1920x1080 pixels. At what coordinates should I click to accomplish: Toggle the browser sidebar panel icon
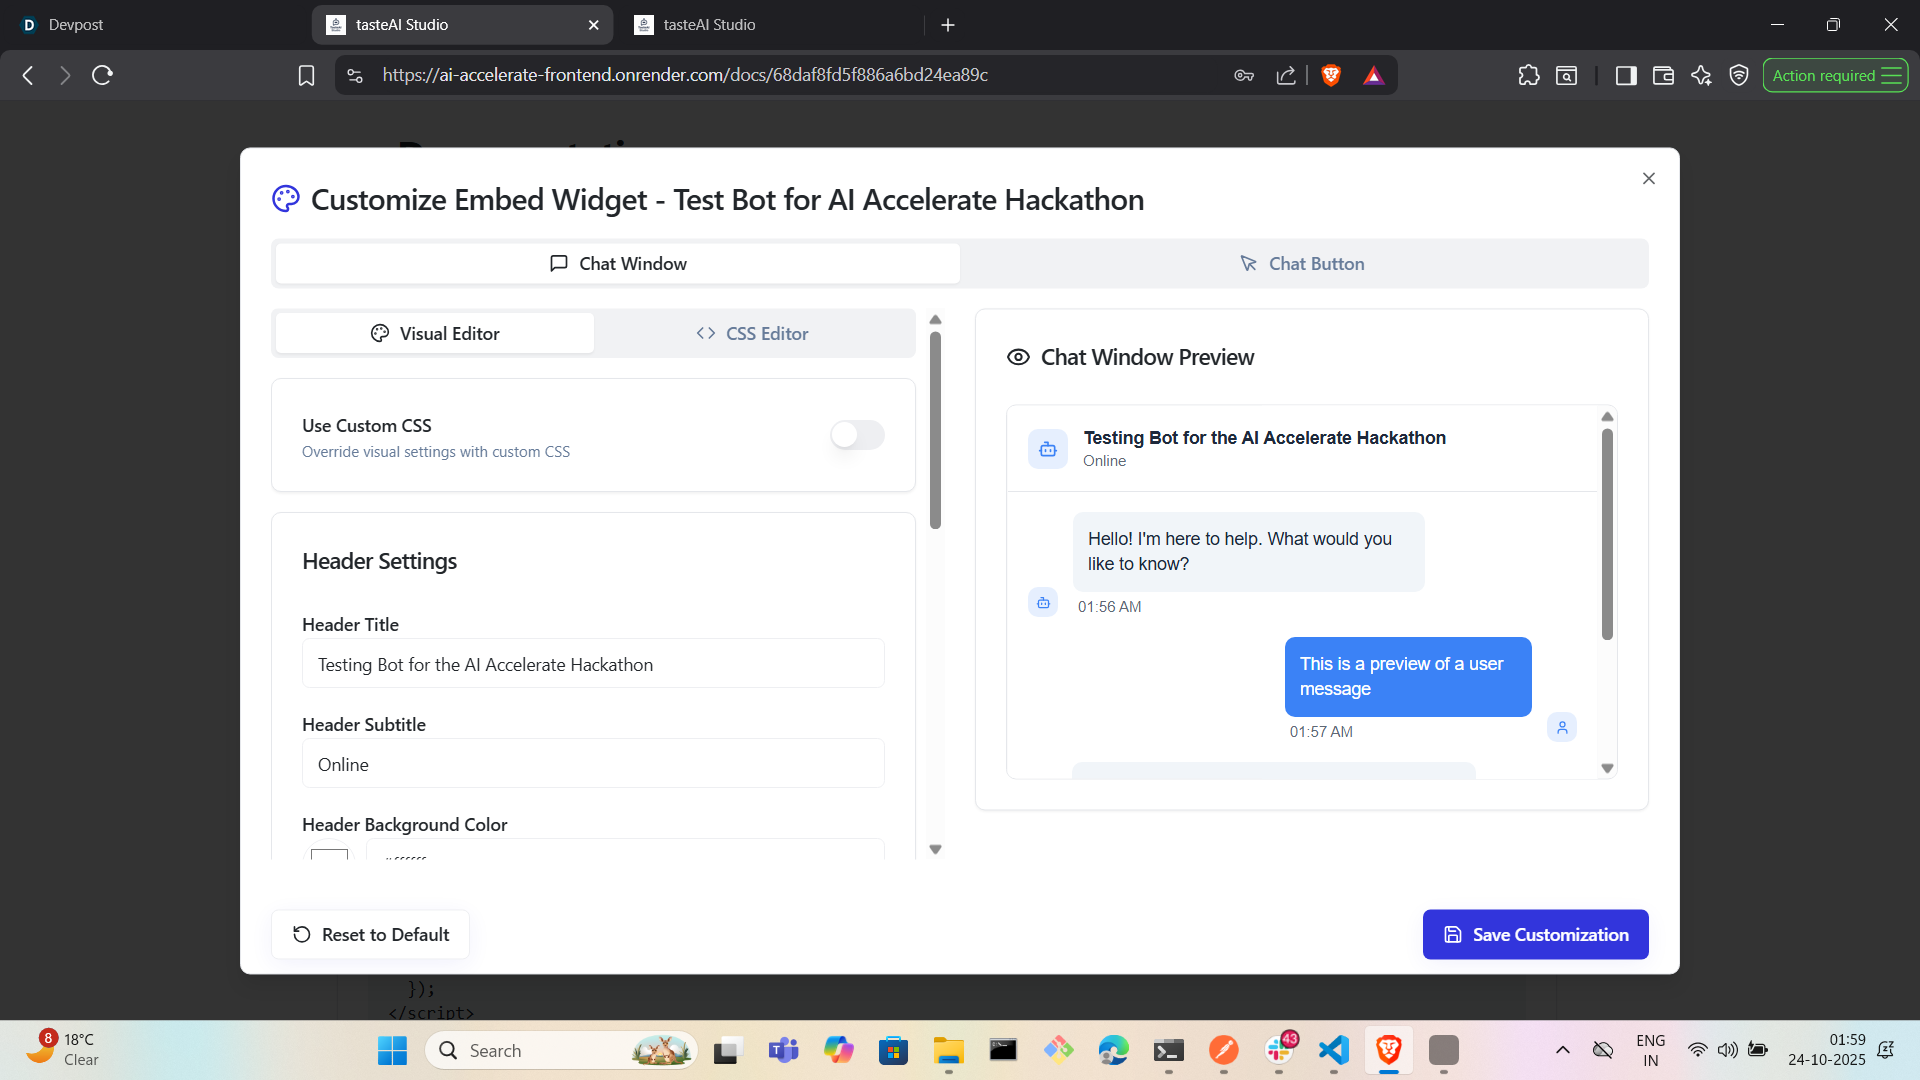click(1626, 75)
